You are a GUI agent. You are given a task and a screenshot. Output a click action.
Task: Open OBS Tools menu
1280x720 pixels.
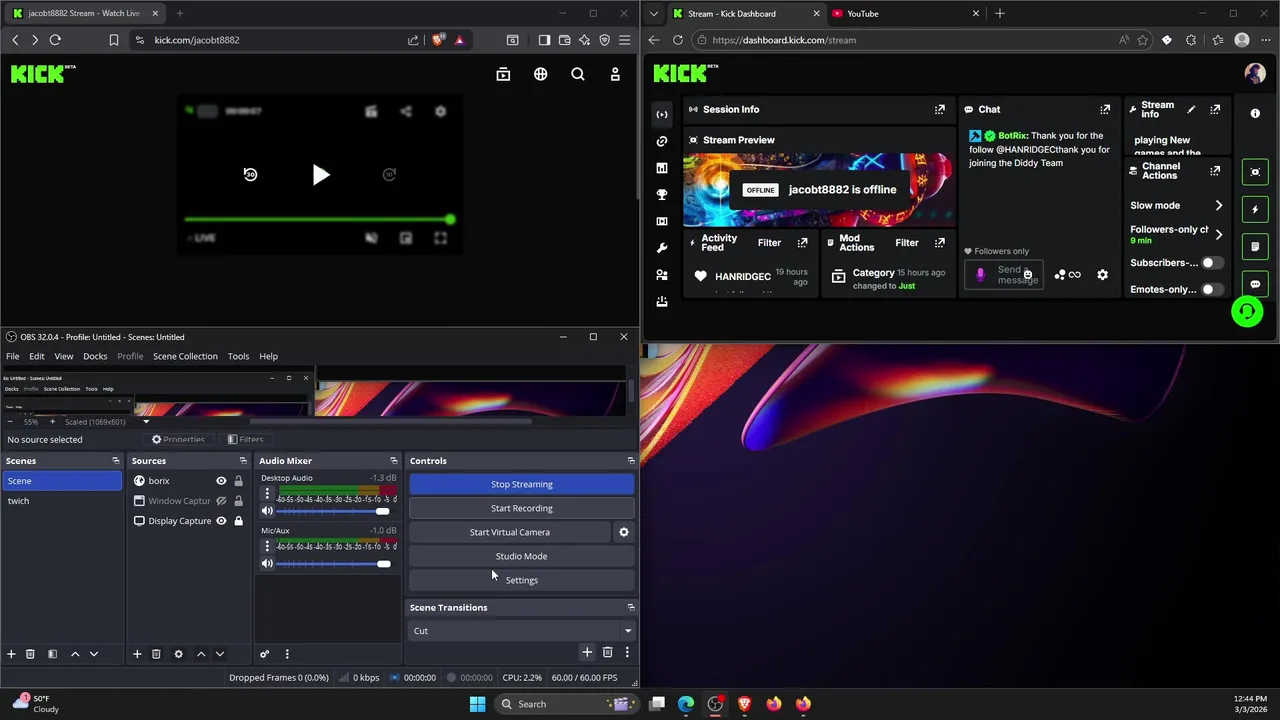coord(238,356)
